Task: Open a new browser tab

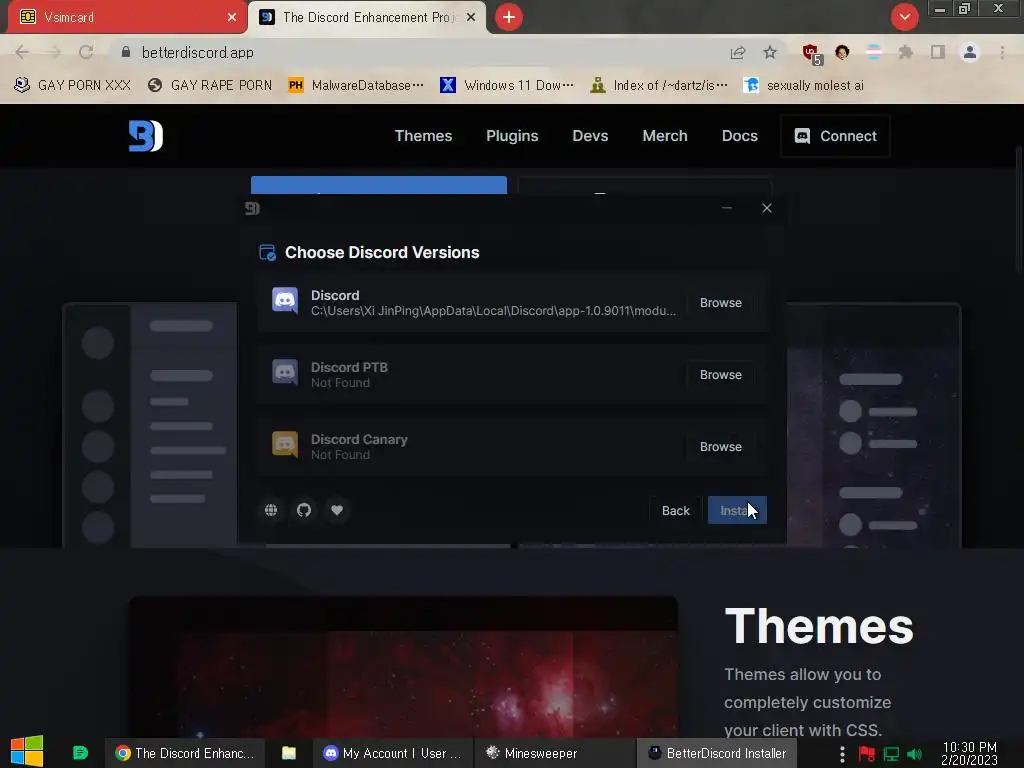Action: tap(509, 17)
